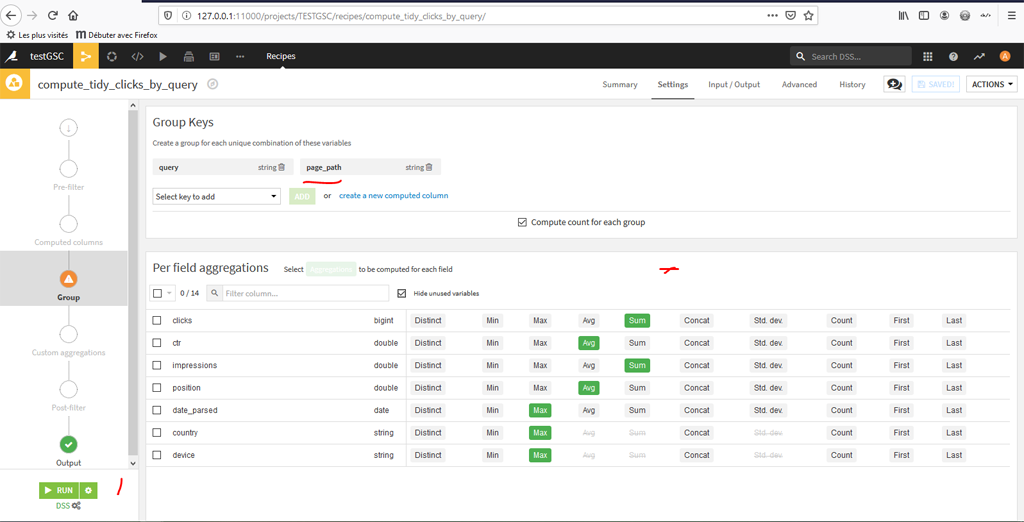Image resolution: width=1024 pixels, height=522 pixels.
Task: Switch to the Advanced tab
Action: pyautogui.click(x=799, y=84)
